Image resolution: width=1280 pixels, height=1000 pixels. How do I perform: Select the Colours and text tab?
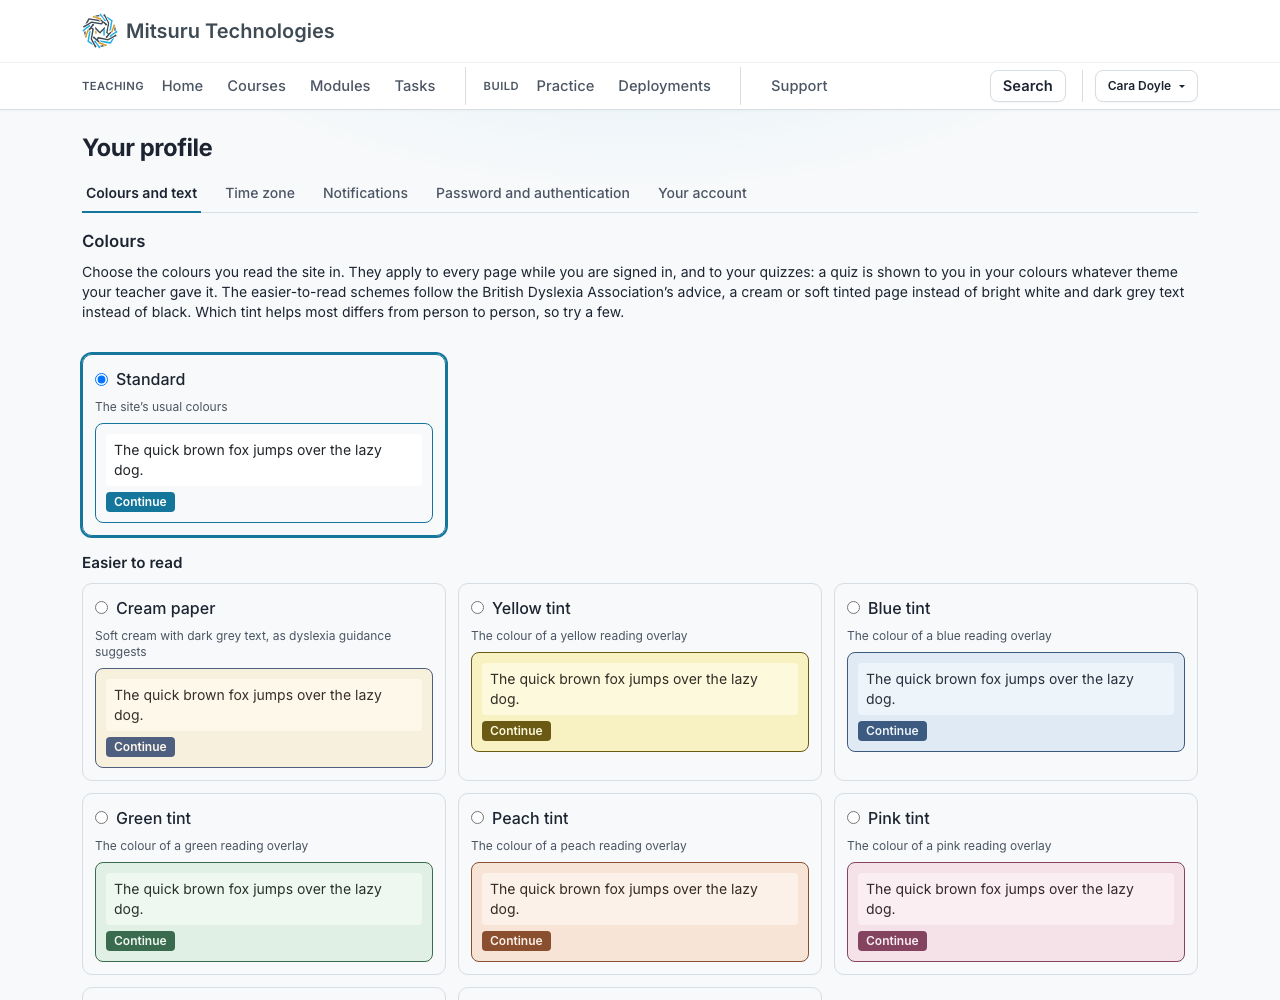(x=141, y=193)
